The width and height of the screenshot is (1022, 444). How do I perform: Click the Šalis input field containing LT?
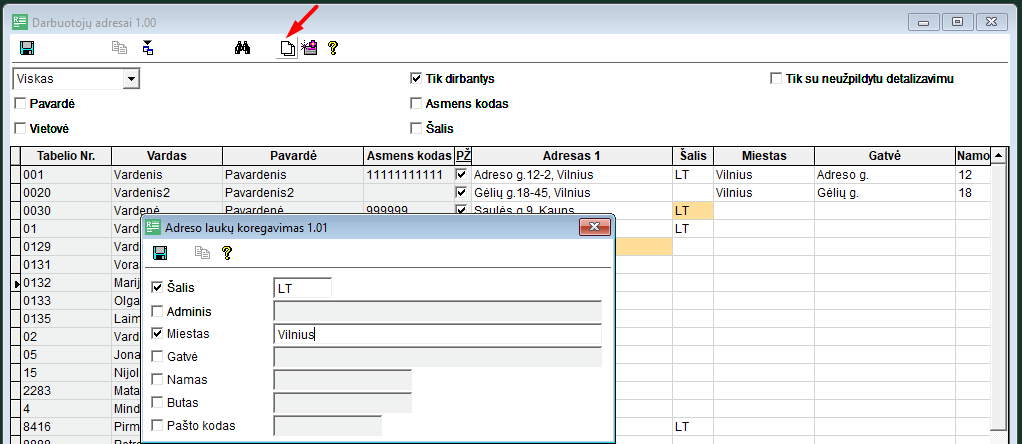[303, 288]
